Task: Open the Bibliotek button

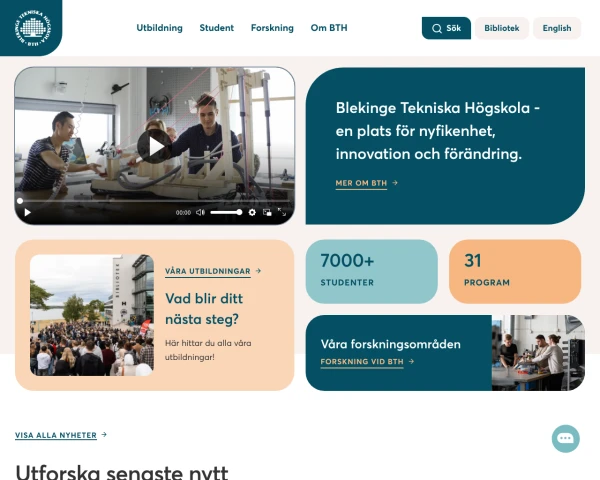Action: (502, 28)
